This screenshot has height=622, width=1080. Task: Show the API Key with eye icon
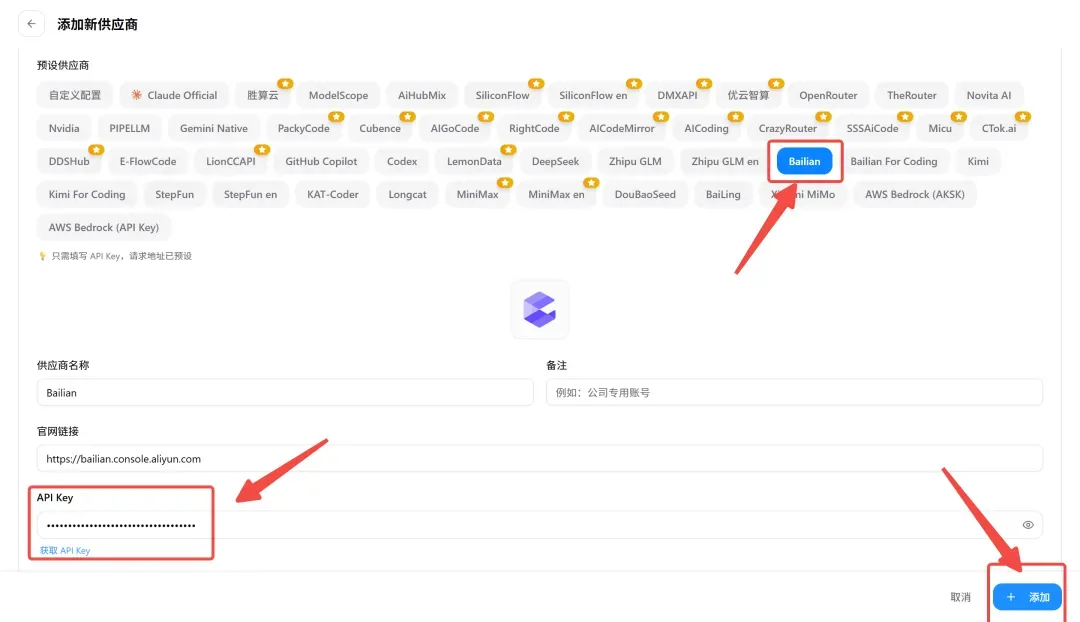point(1028,525)
